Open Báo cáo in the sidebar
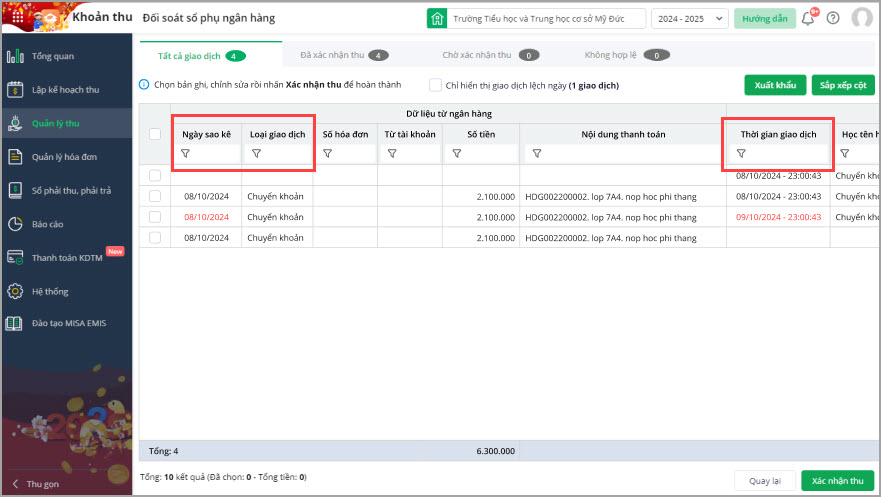Viewport: 881px width, 497px height. (x=67, y=224)
